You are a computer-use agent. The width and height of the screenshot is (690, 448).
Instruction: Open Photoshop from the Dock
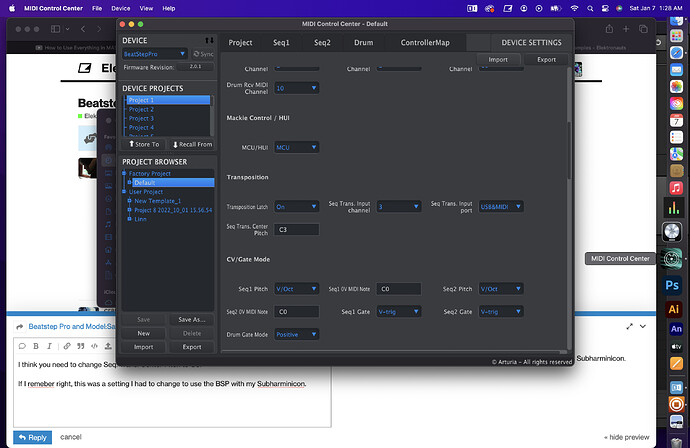[x=672, y=285]
